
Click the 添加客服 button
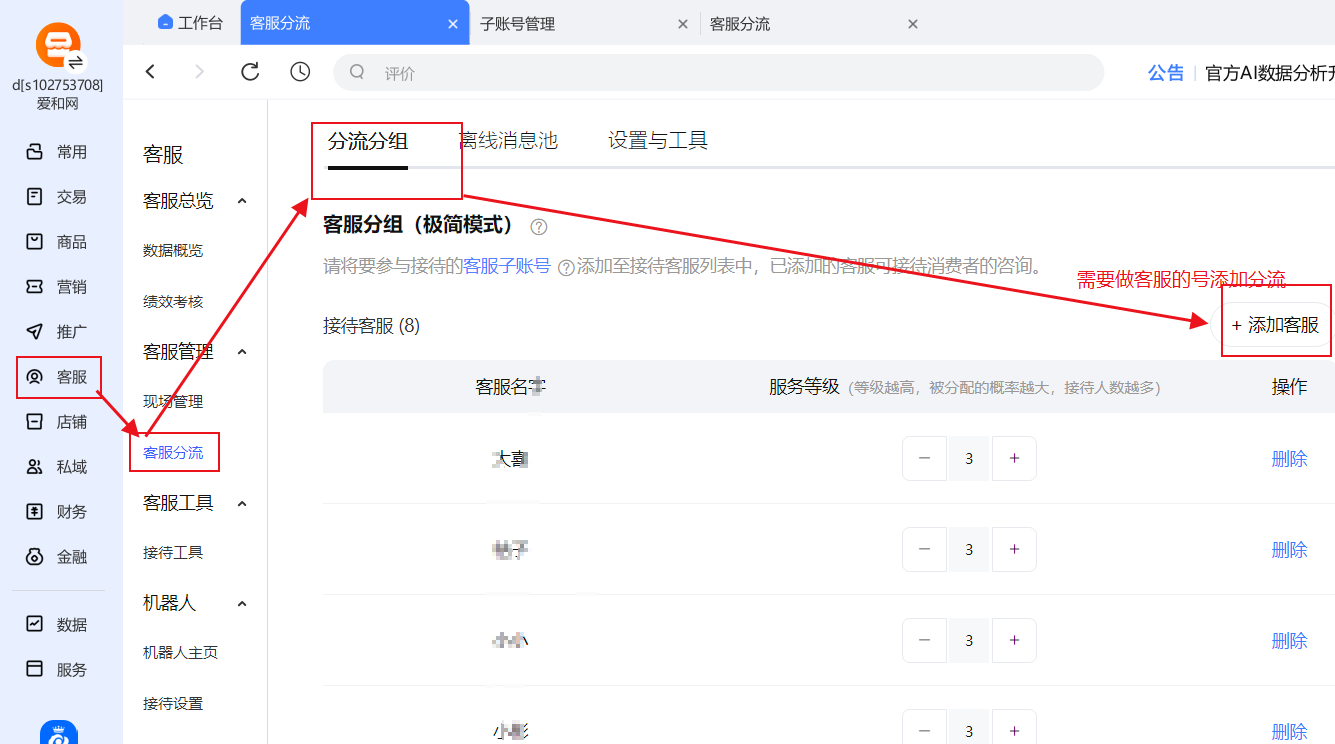click(x=1275, y=325)
